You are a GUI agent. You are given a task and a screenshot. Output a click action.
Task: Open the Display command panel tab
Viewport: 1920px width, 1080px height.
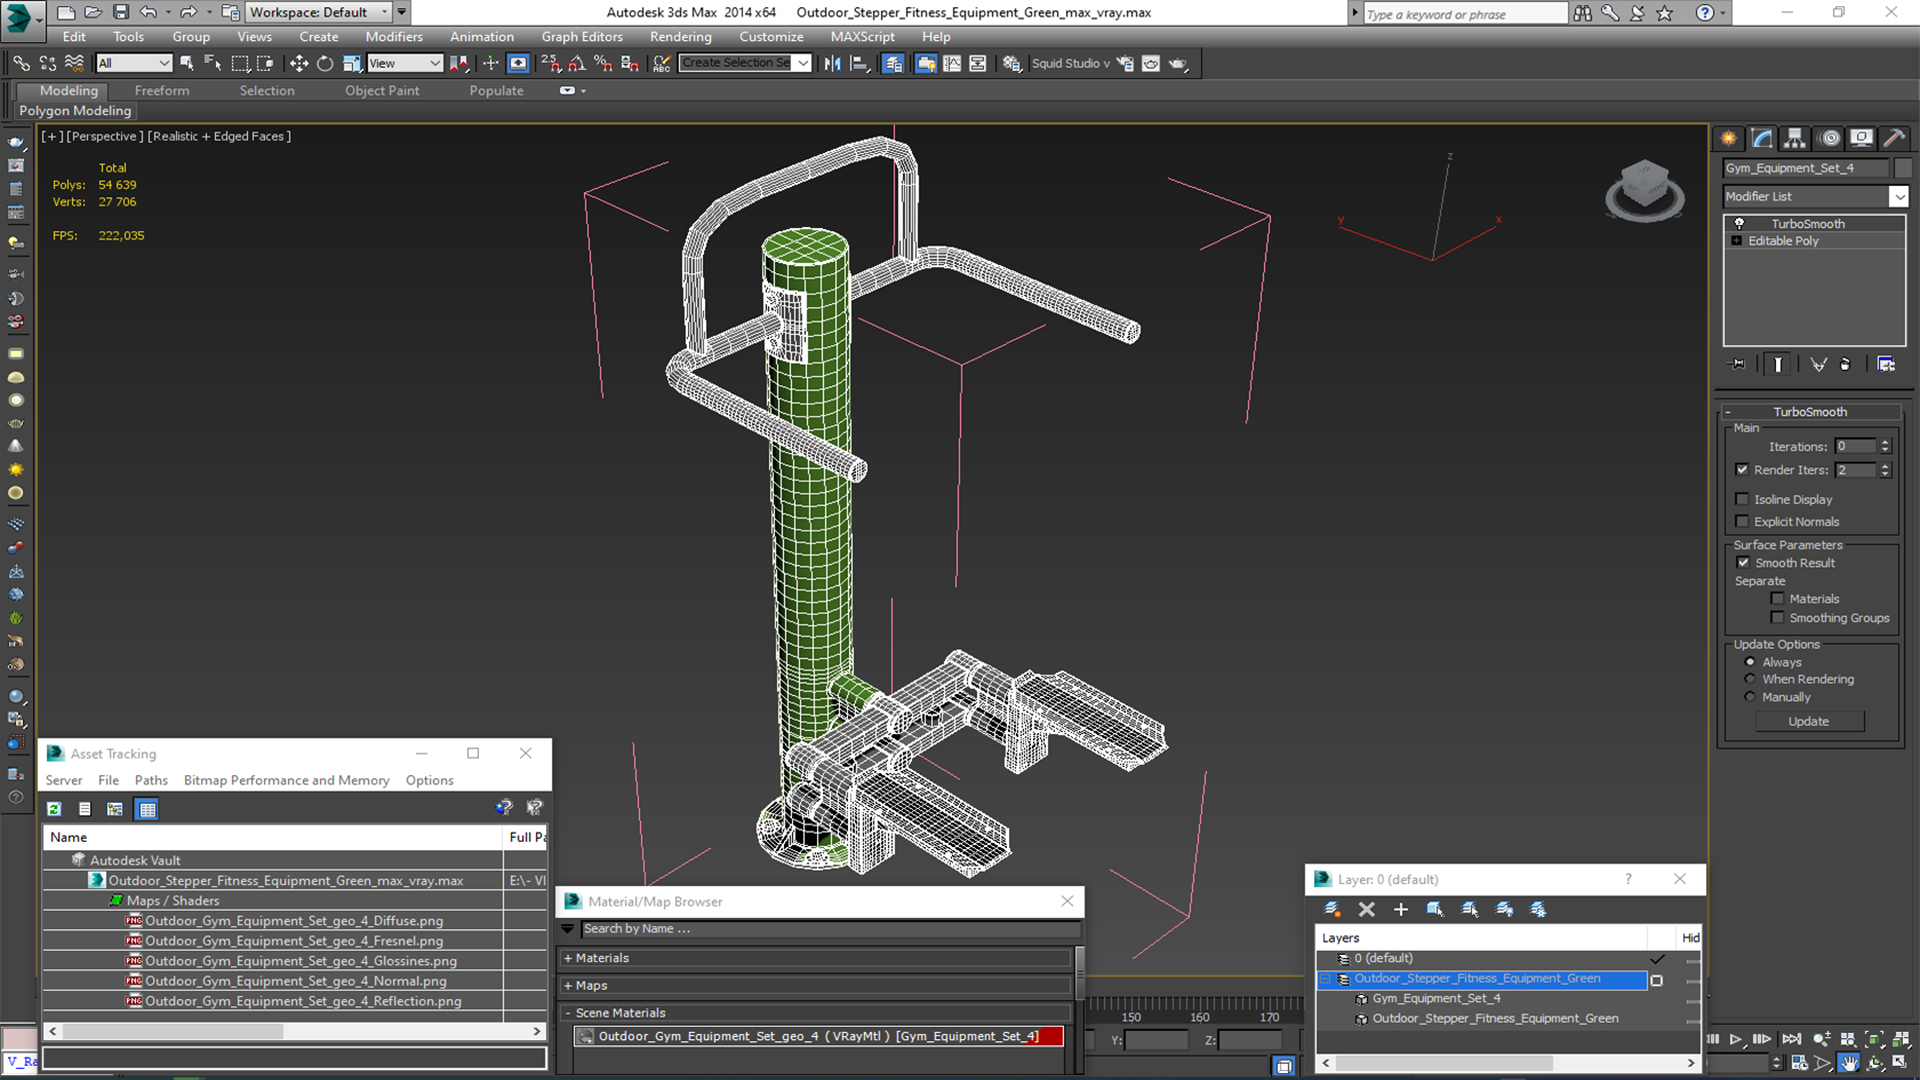pos(1861,138)
